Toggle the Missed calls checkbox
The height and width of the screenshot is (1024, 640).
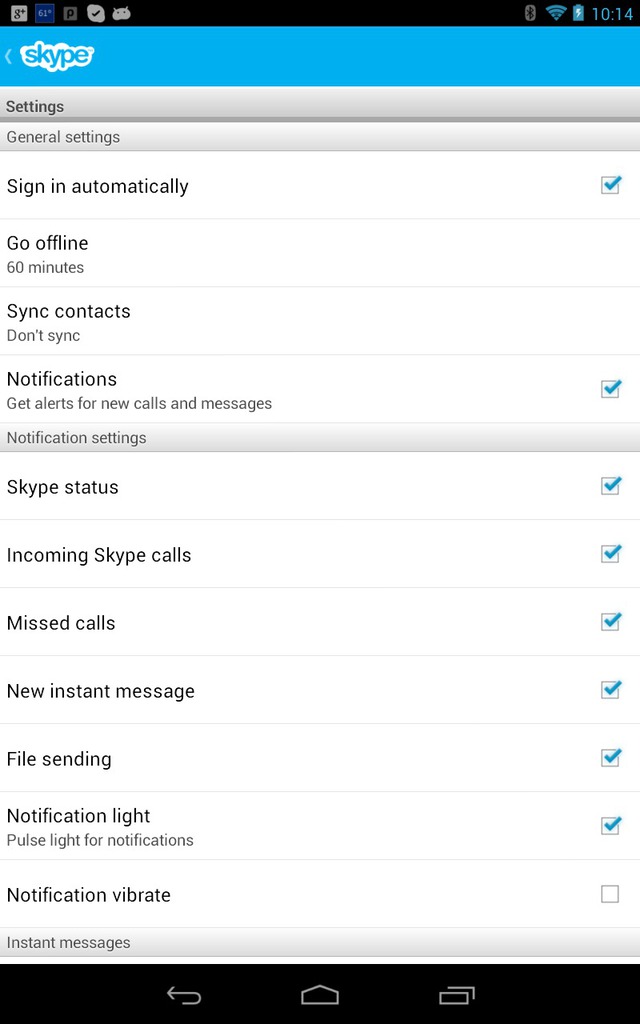point(611,622)
